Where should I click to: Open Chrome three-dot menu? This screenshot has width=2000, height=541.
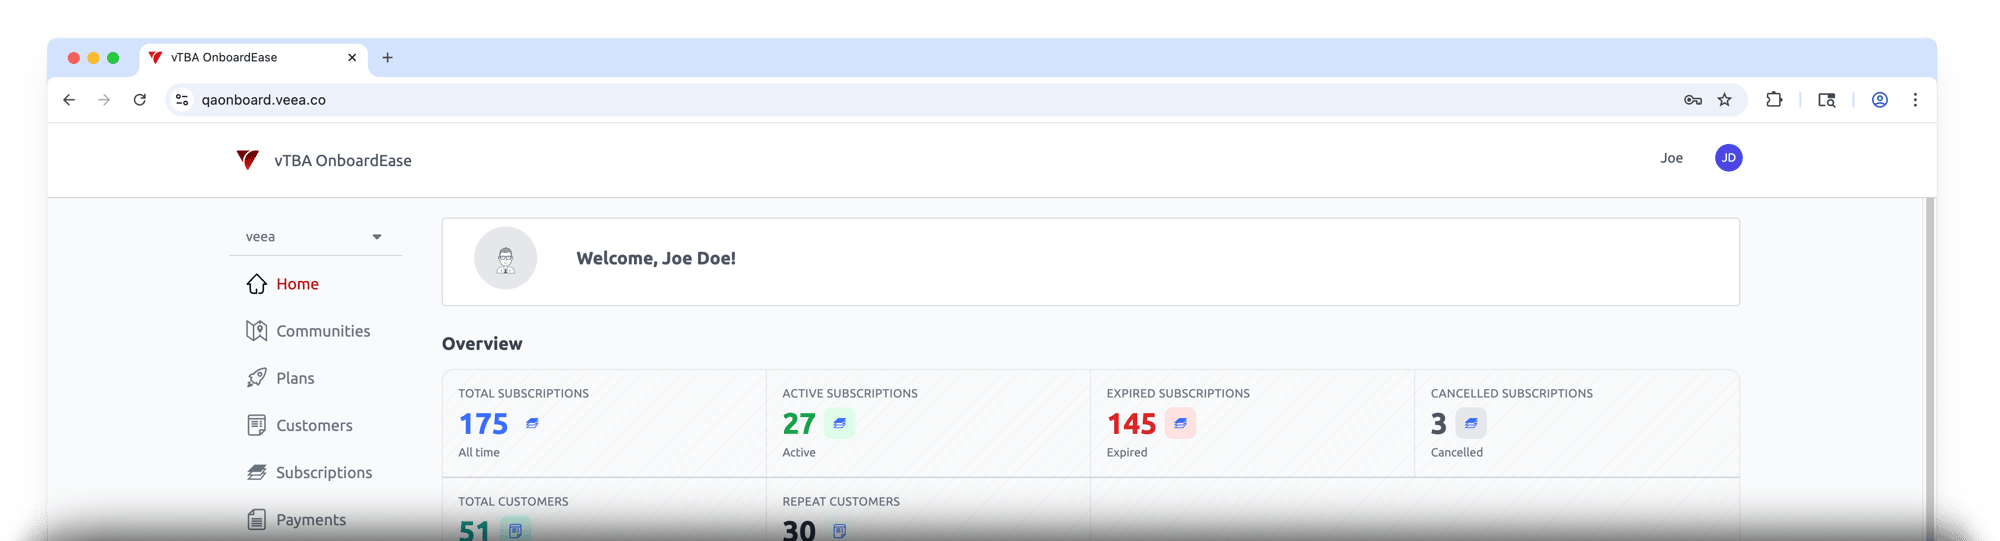pos(1916,100)
